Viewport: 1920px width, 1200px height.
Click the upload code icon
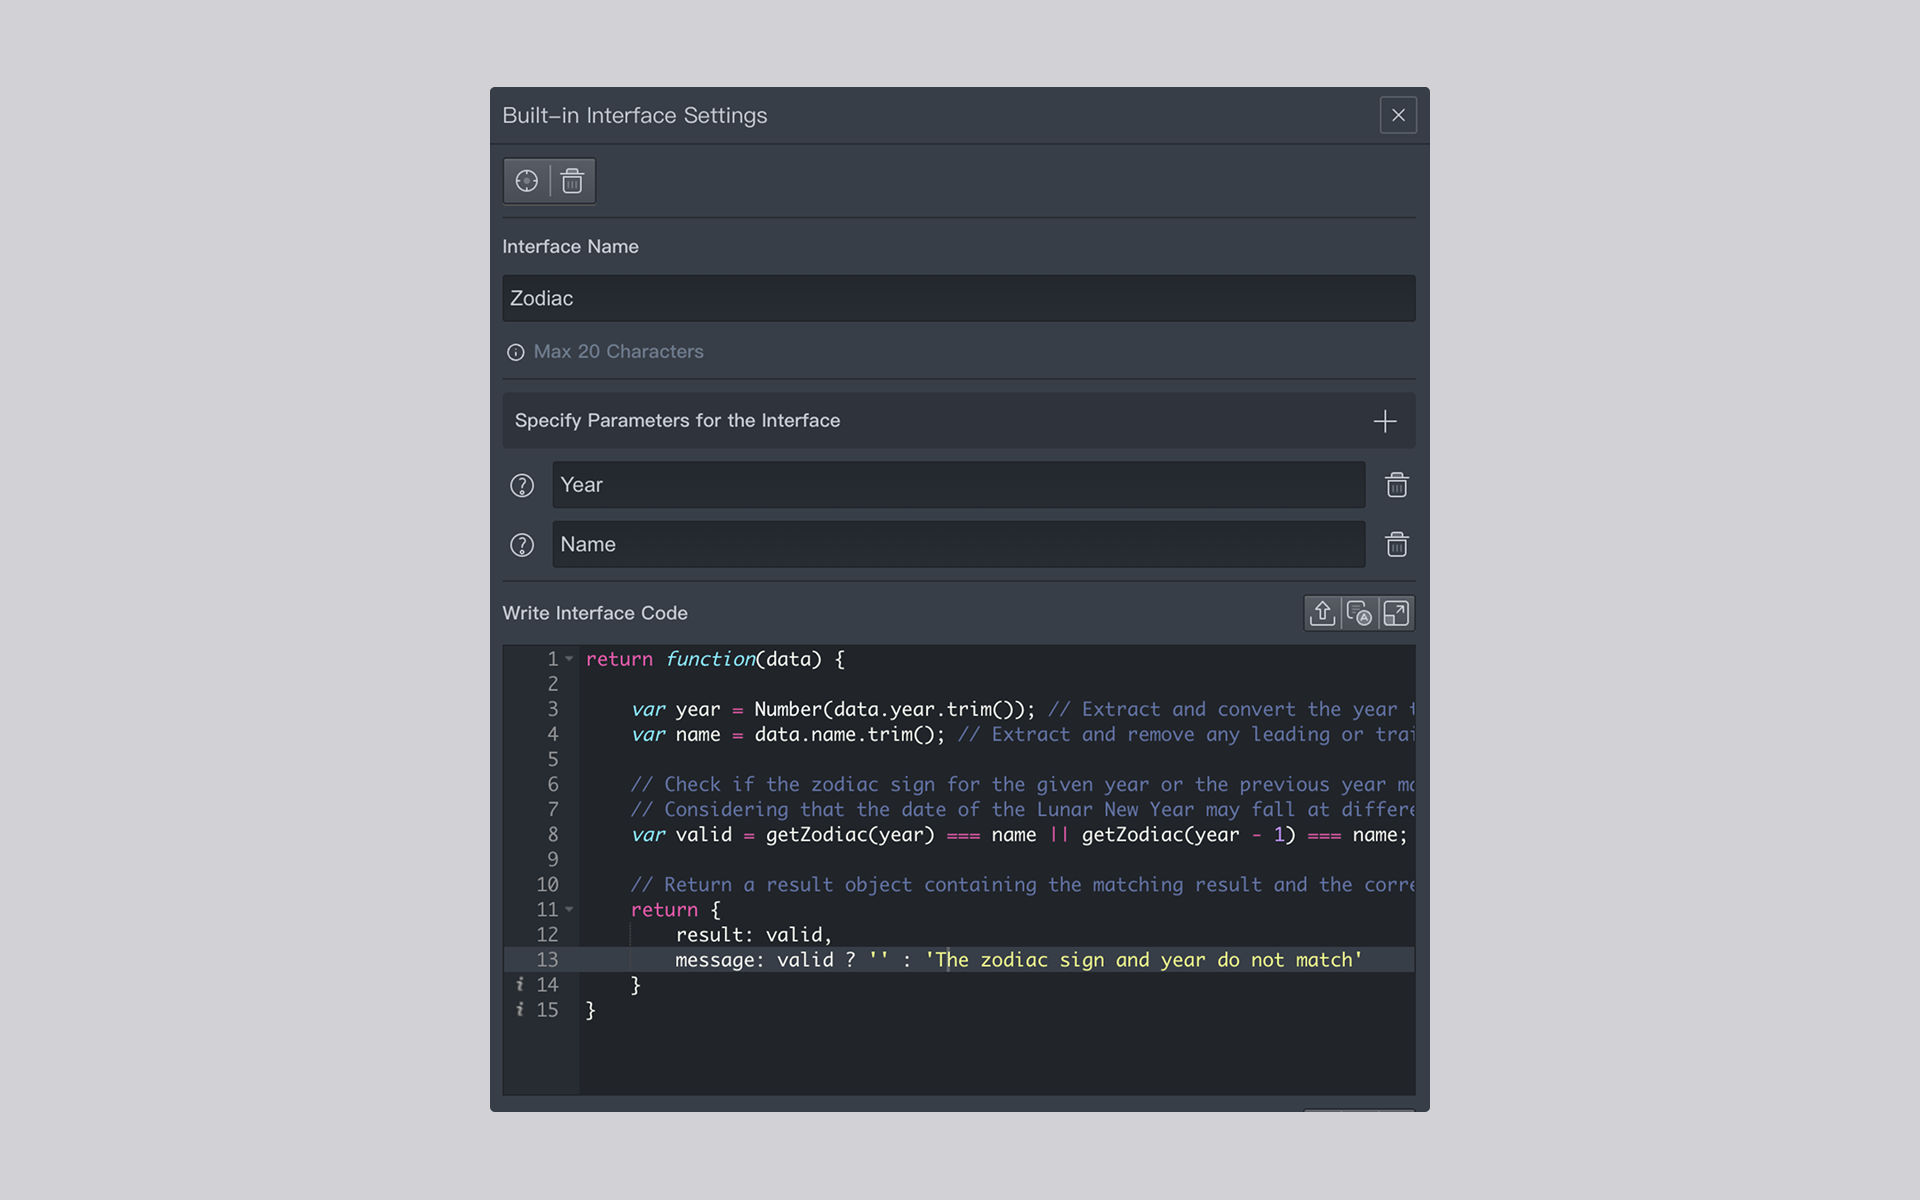(x=1322, y=613)
